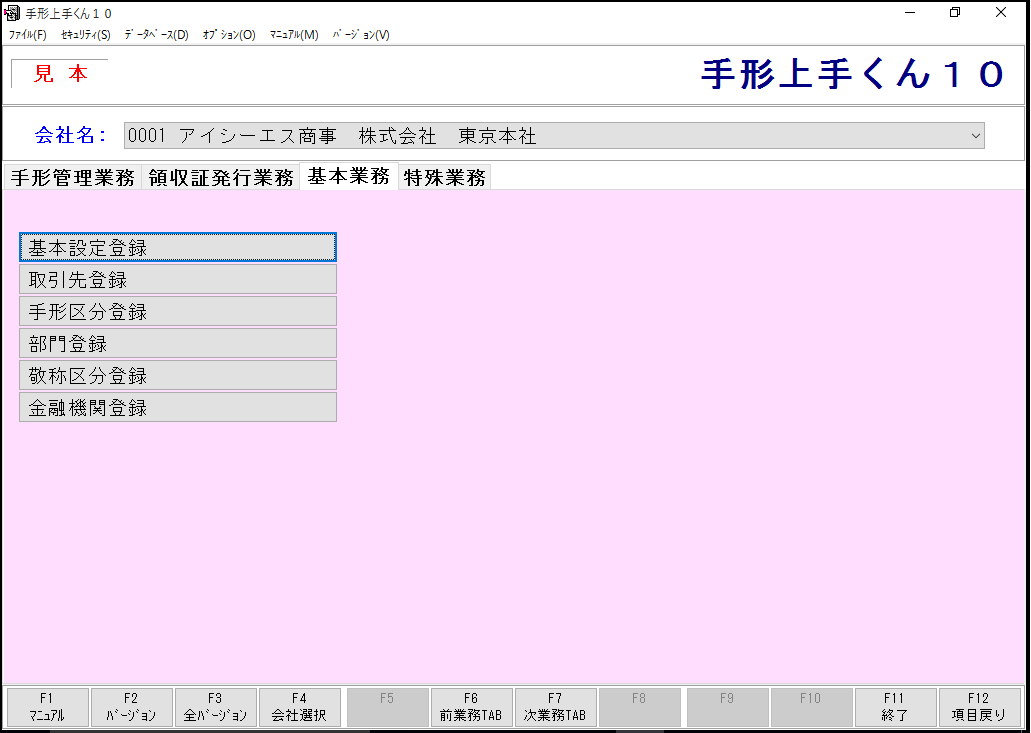
Task: Open 敬称区分登録
Action: click(178, 375)
